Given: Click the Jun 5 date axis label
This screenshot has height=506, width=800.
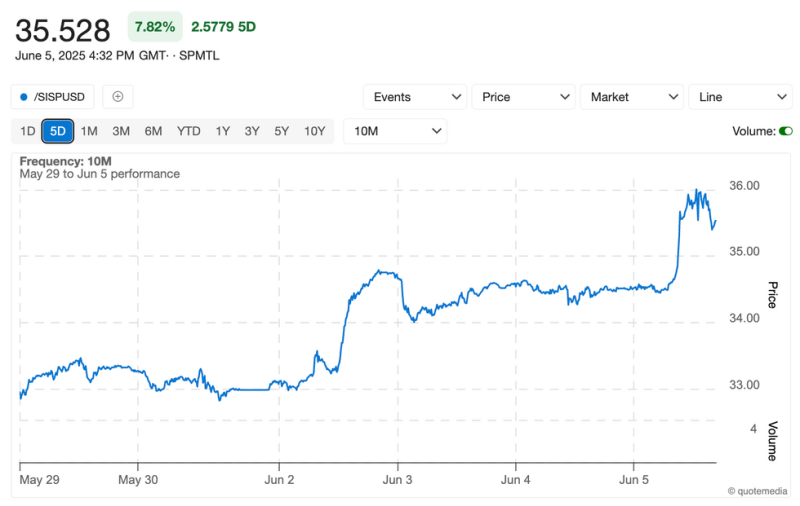Looking at the screenshot, I should (634, 479).
